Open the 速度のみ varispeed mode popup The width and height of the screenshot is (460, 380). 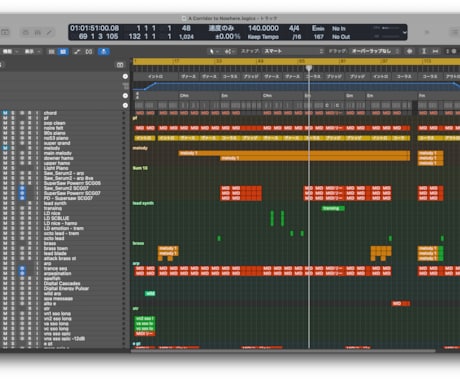point(221,28)
